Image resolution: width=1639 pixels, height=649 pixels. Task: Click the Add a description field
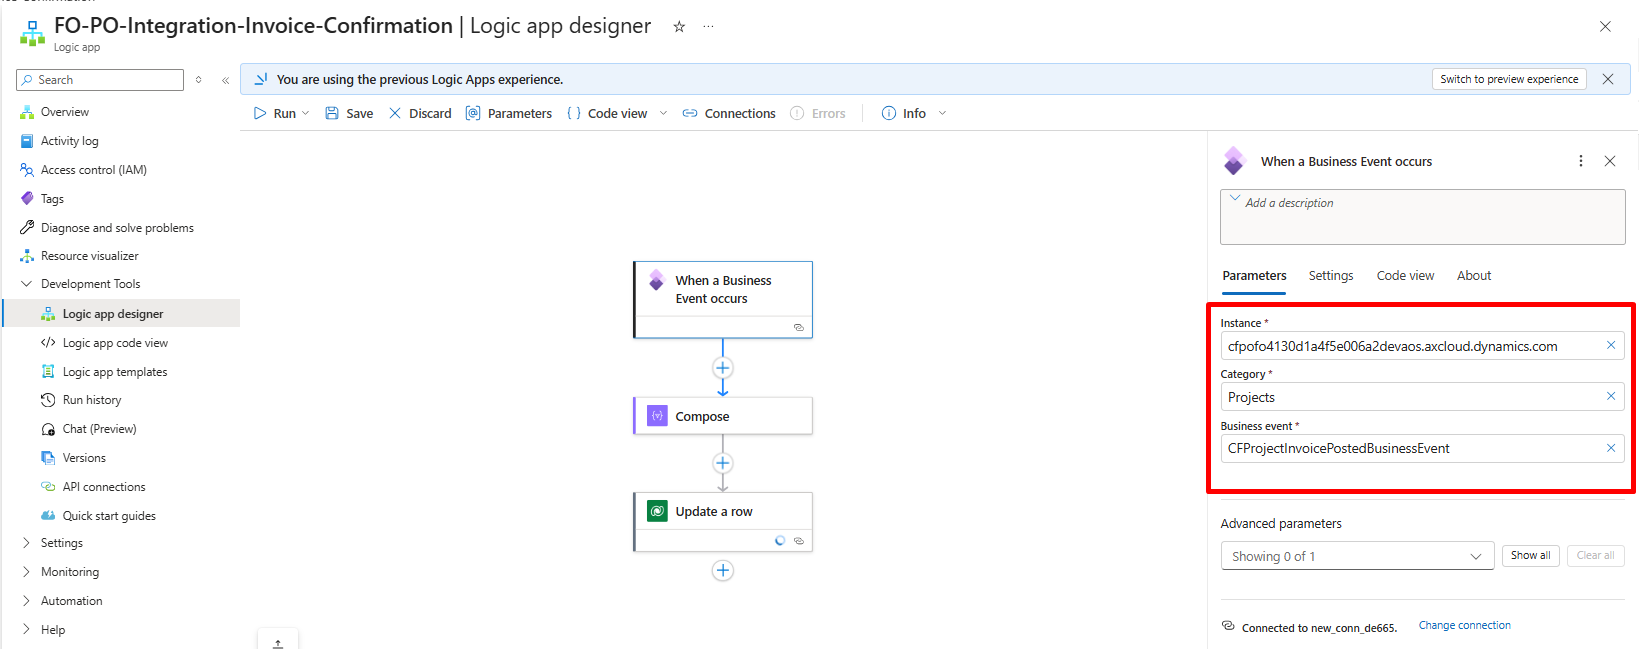[1423, 217]
